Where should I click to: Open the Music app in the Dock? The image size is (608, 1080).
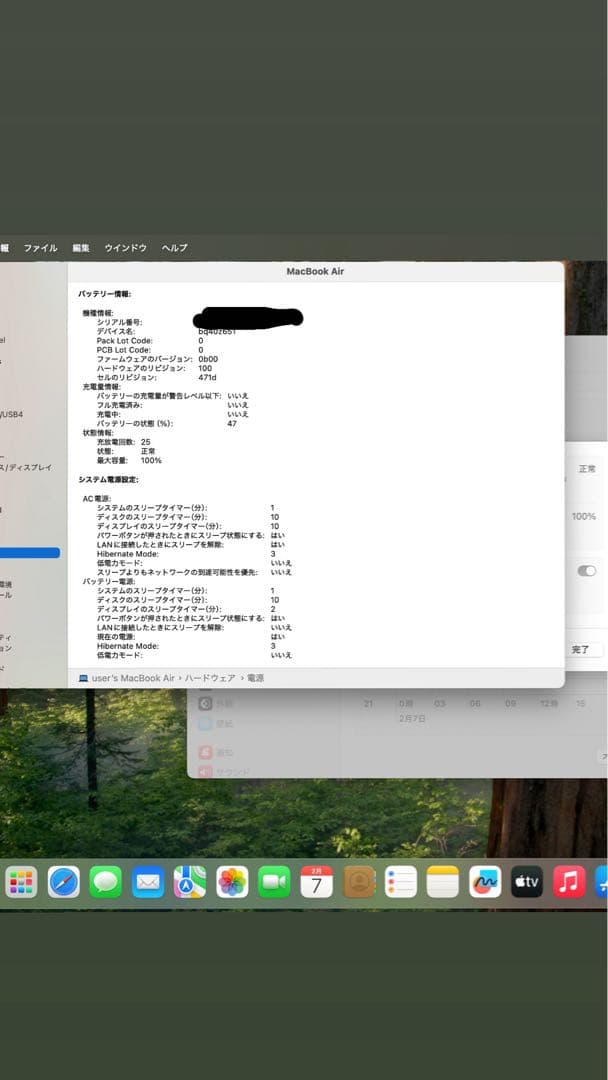point(569,882)
